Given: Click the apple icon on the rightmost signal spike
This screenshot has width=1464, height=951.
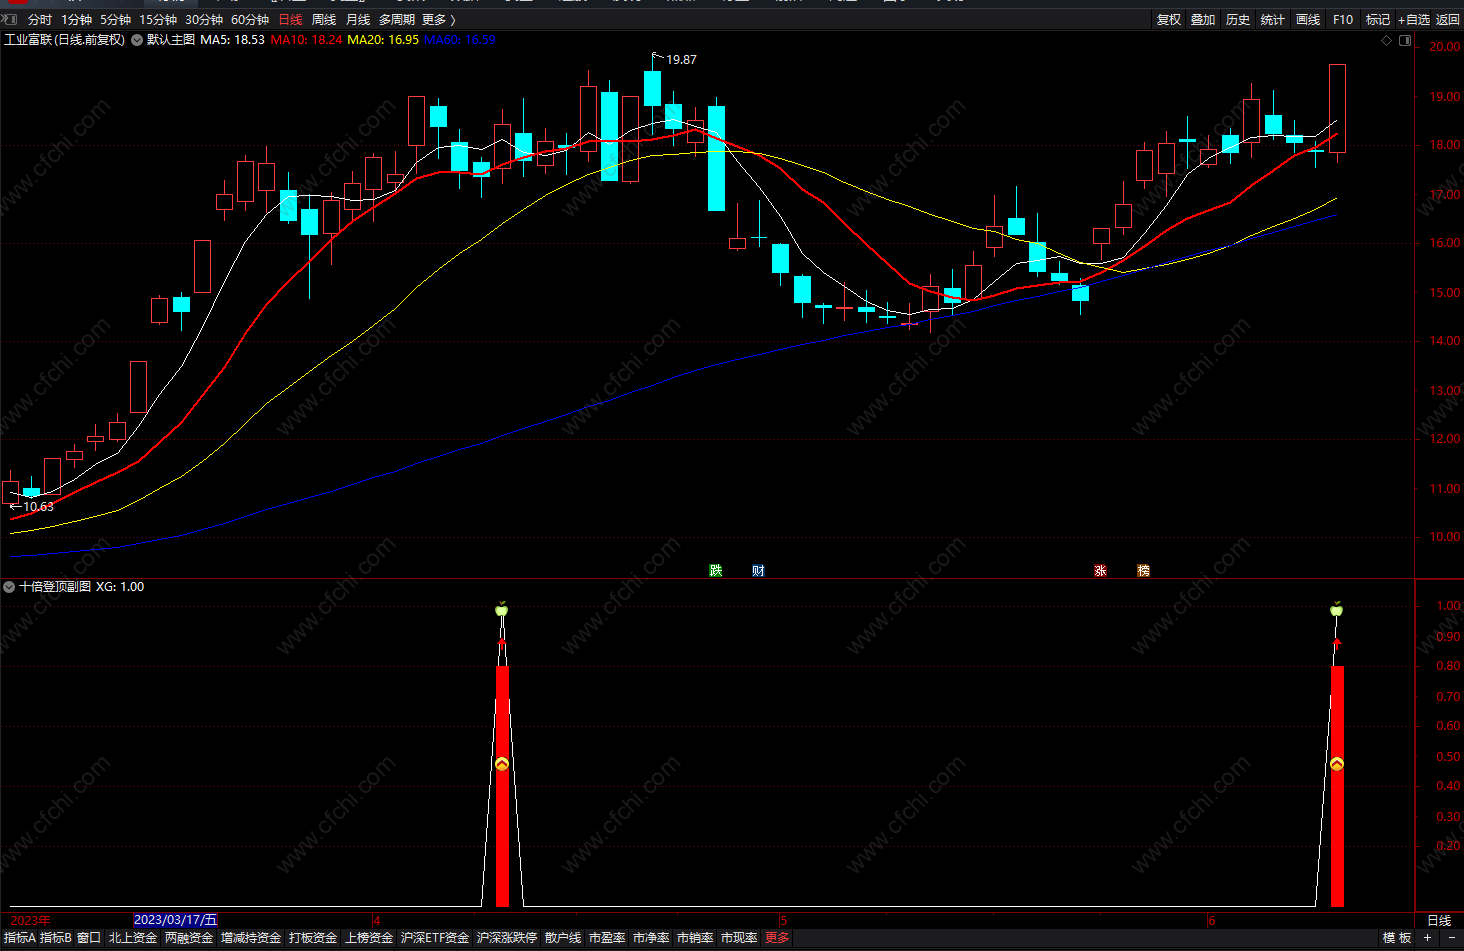Looking at the screenshot, I should [1336, 609].
